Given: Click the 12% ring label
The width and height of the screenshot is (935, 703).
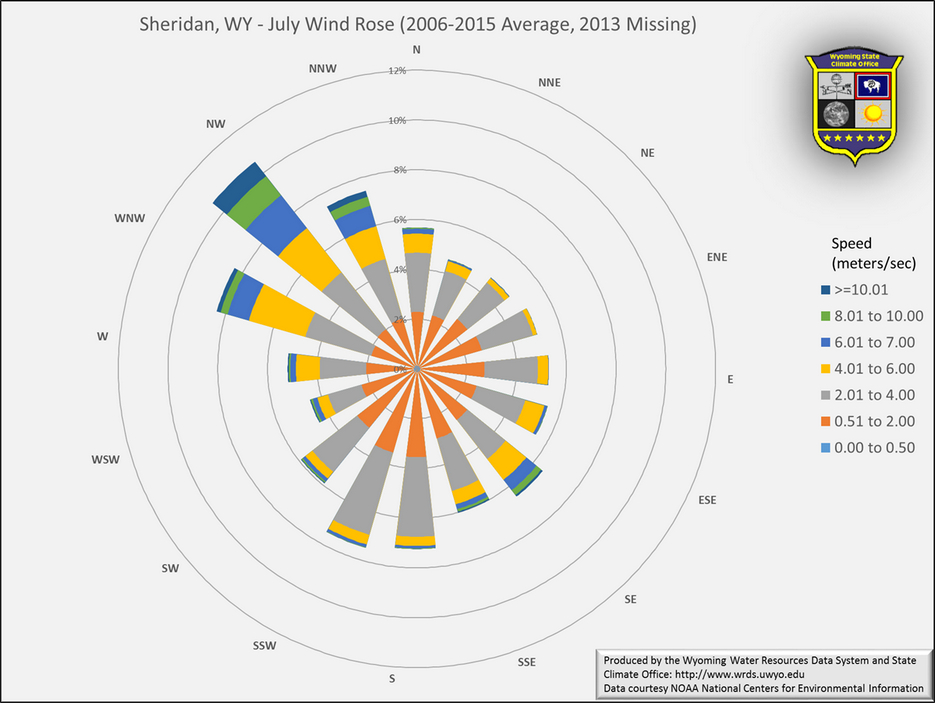Looking at the screenshot, I should (397, 71).
